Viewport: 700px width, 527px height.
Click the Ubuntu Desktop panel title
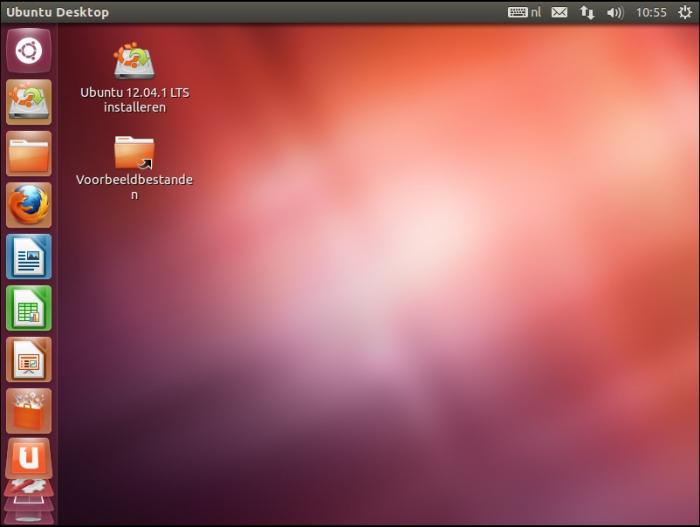point(58,12)
